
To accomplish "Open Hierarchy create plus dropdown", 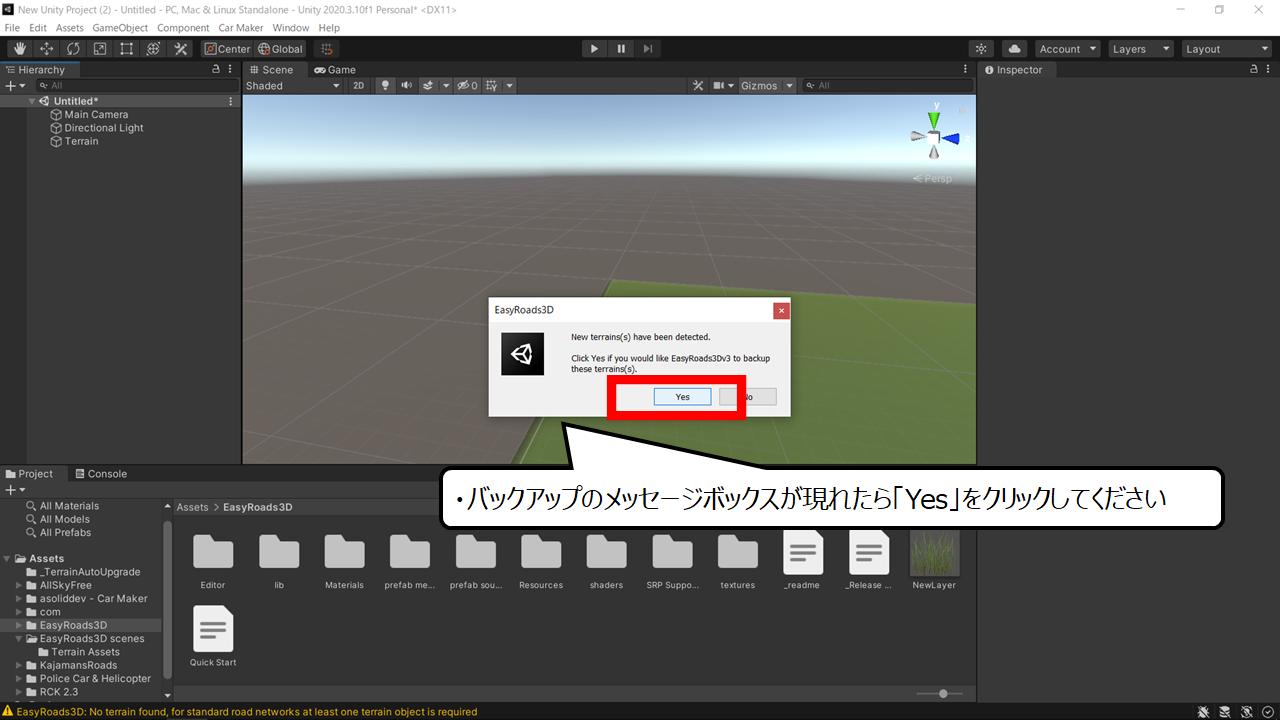I will [14, 86].
